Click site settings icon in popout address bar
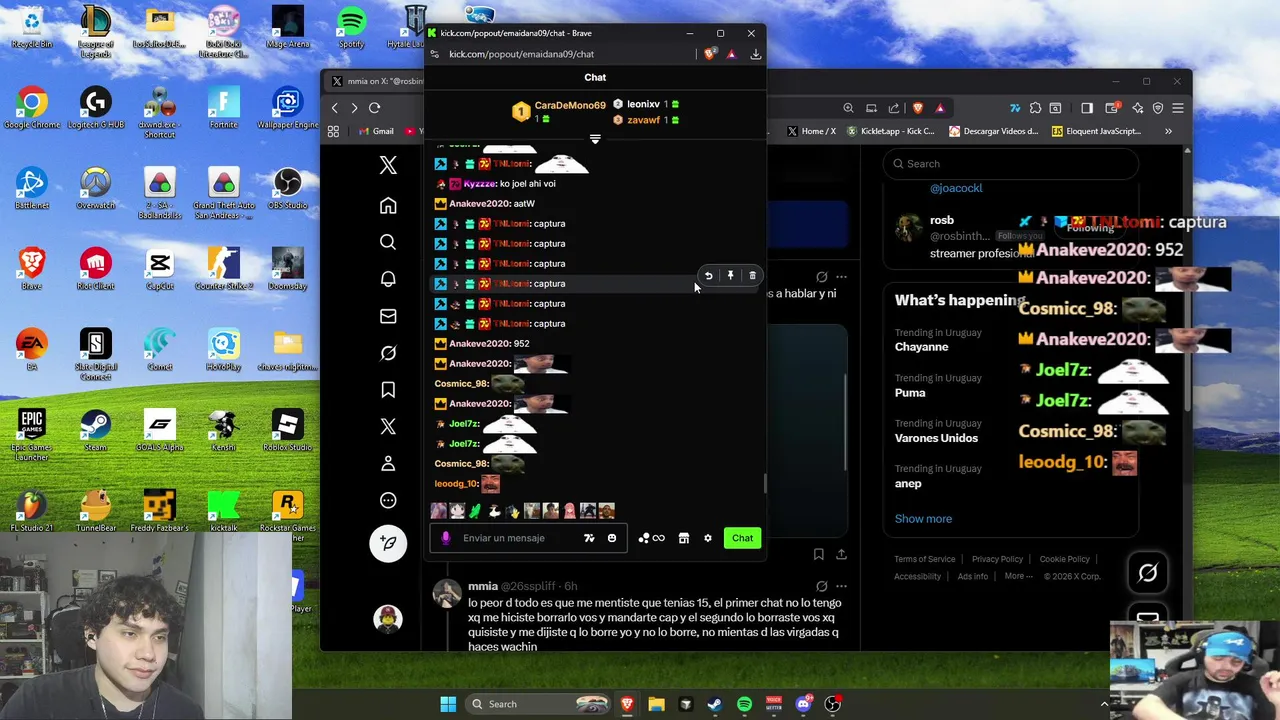The image size is (1280, 720). pos(435,54)
